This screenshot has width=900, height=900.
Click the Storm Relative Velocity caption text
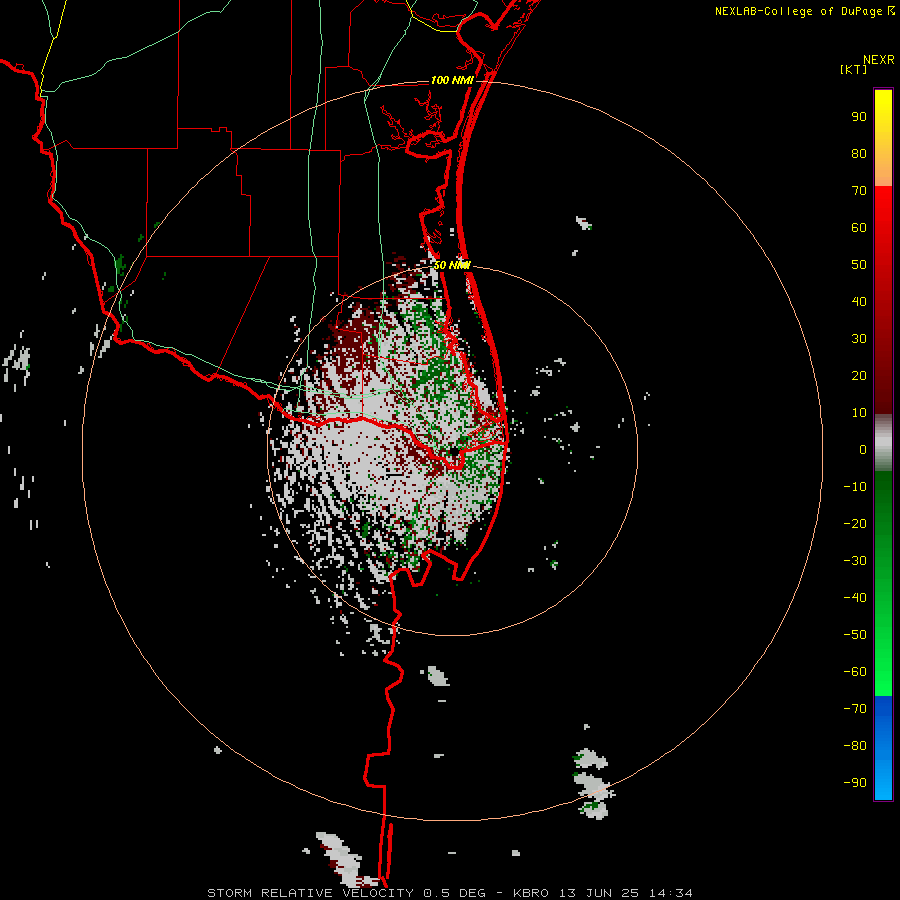(450, 893)
